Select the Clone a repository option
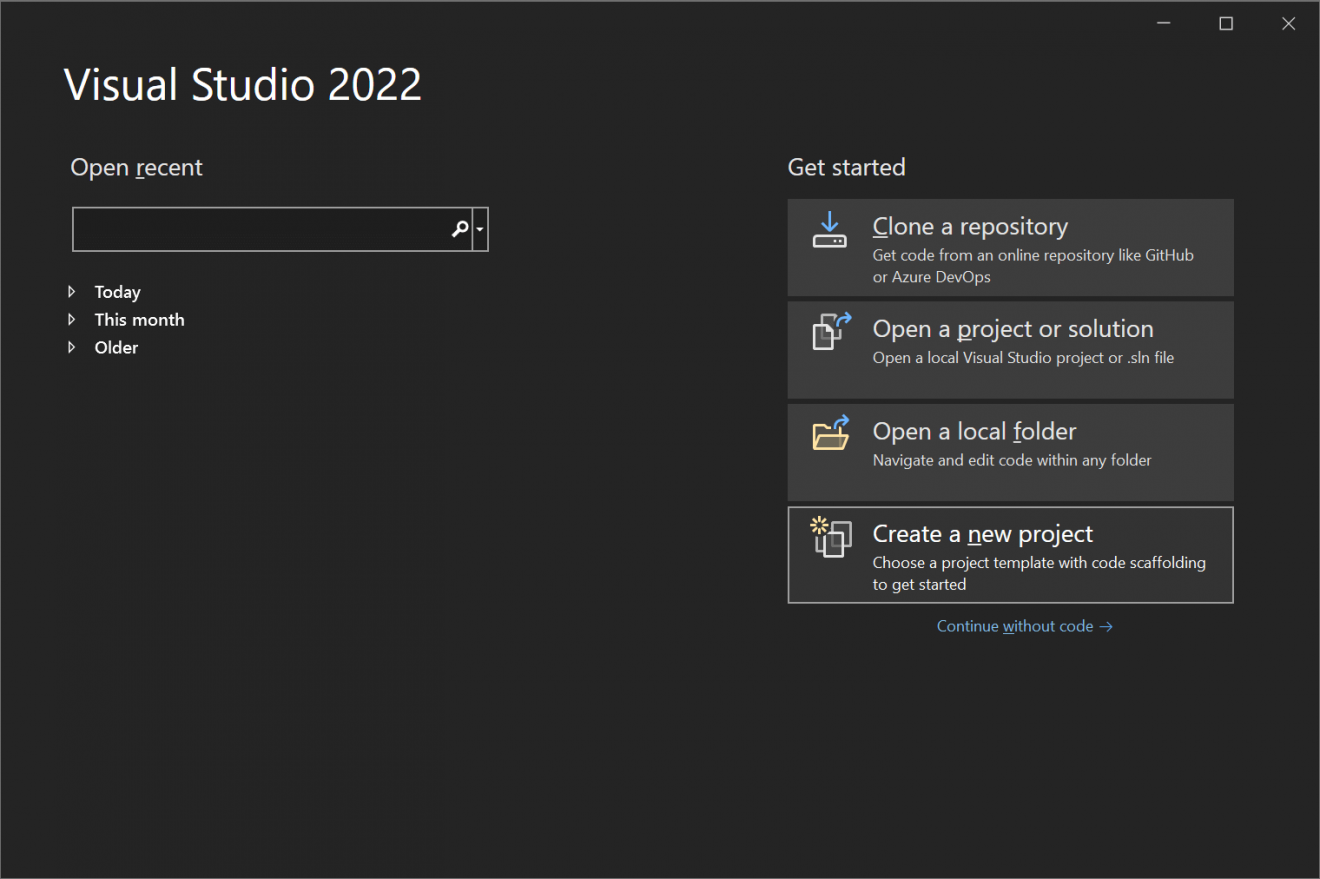 1010,247
